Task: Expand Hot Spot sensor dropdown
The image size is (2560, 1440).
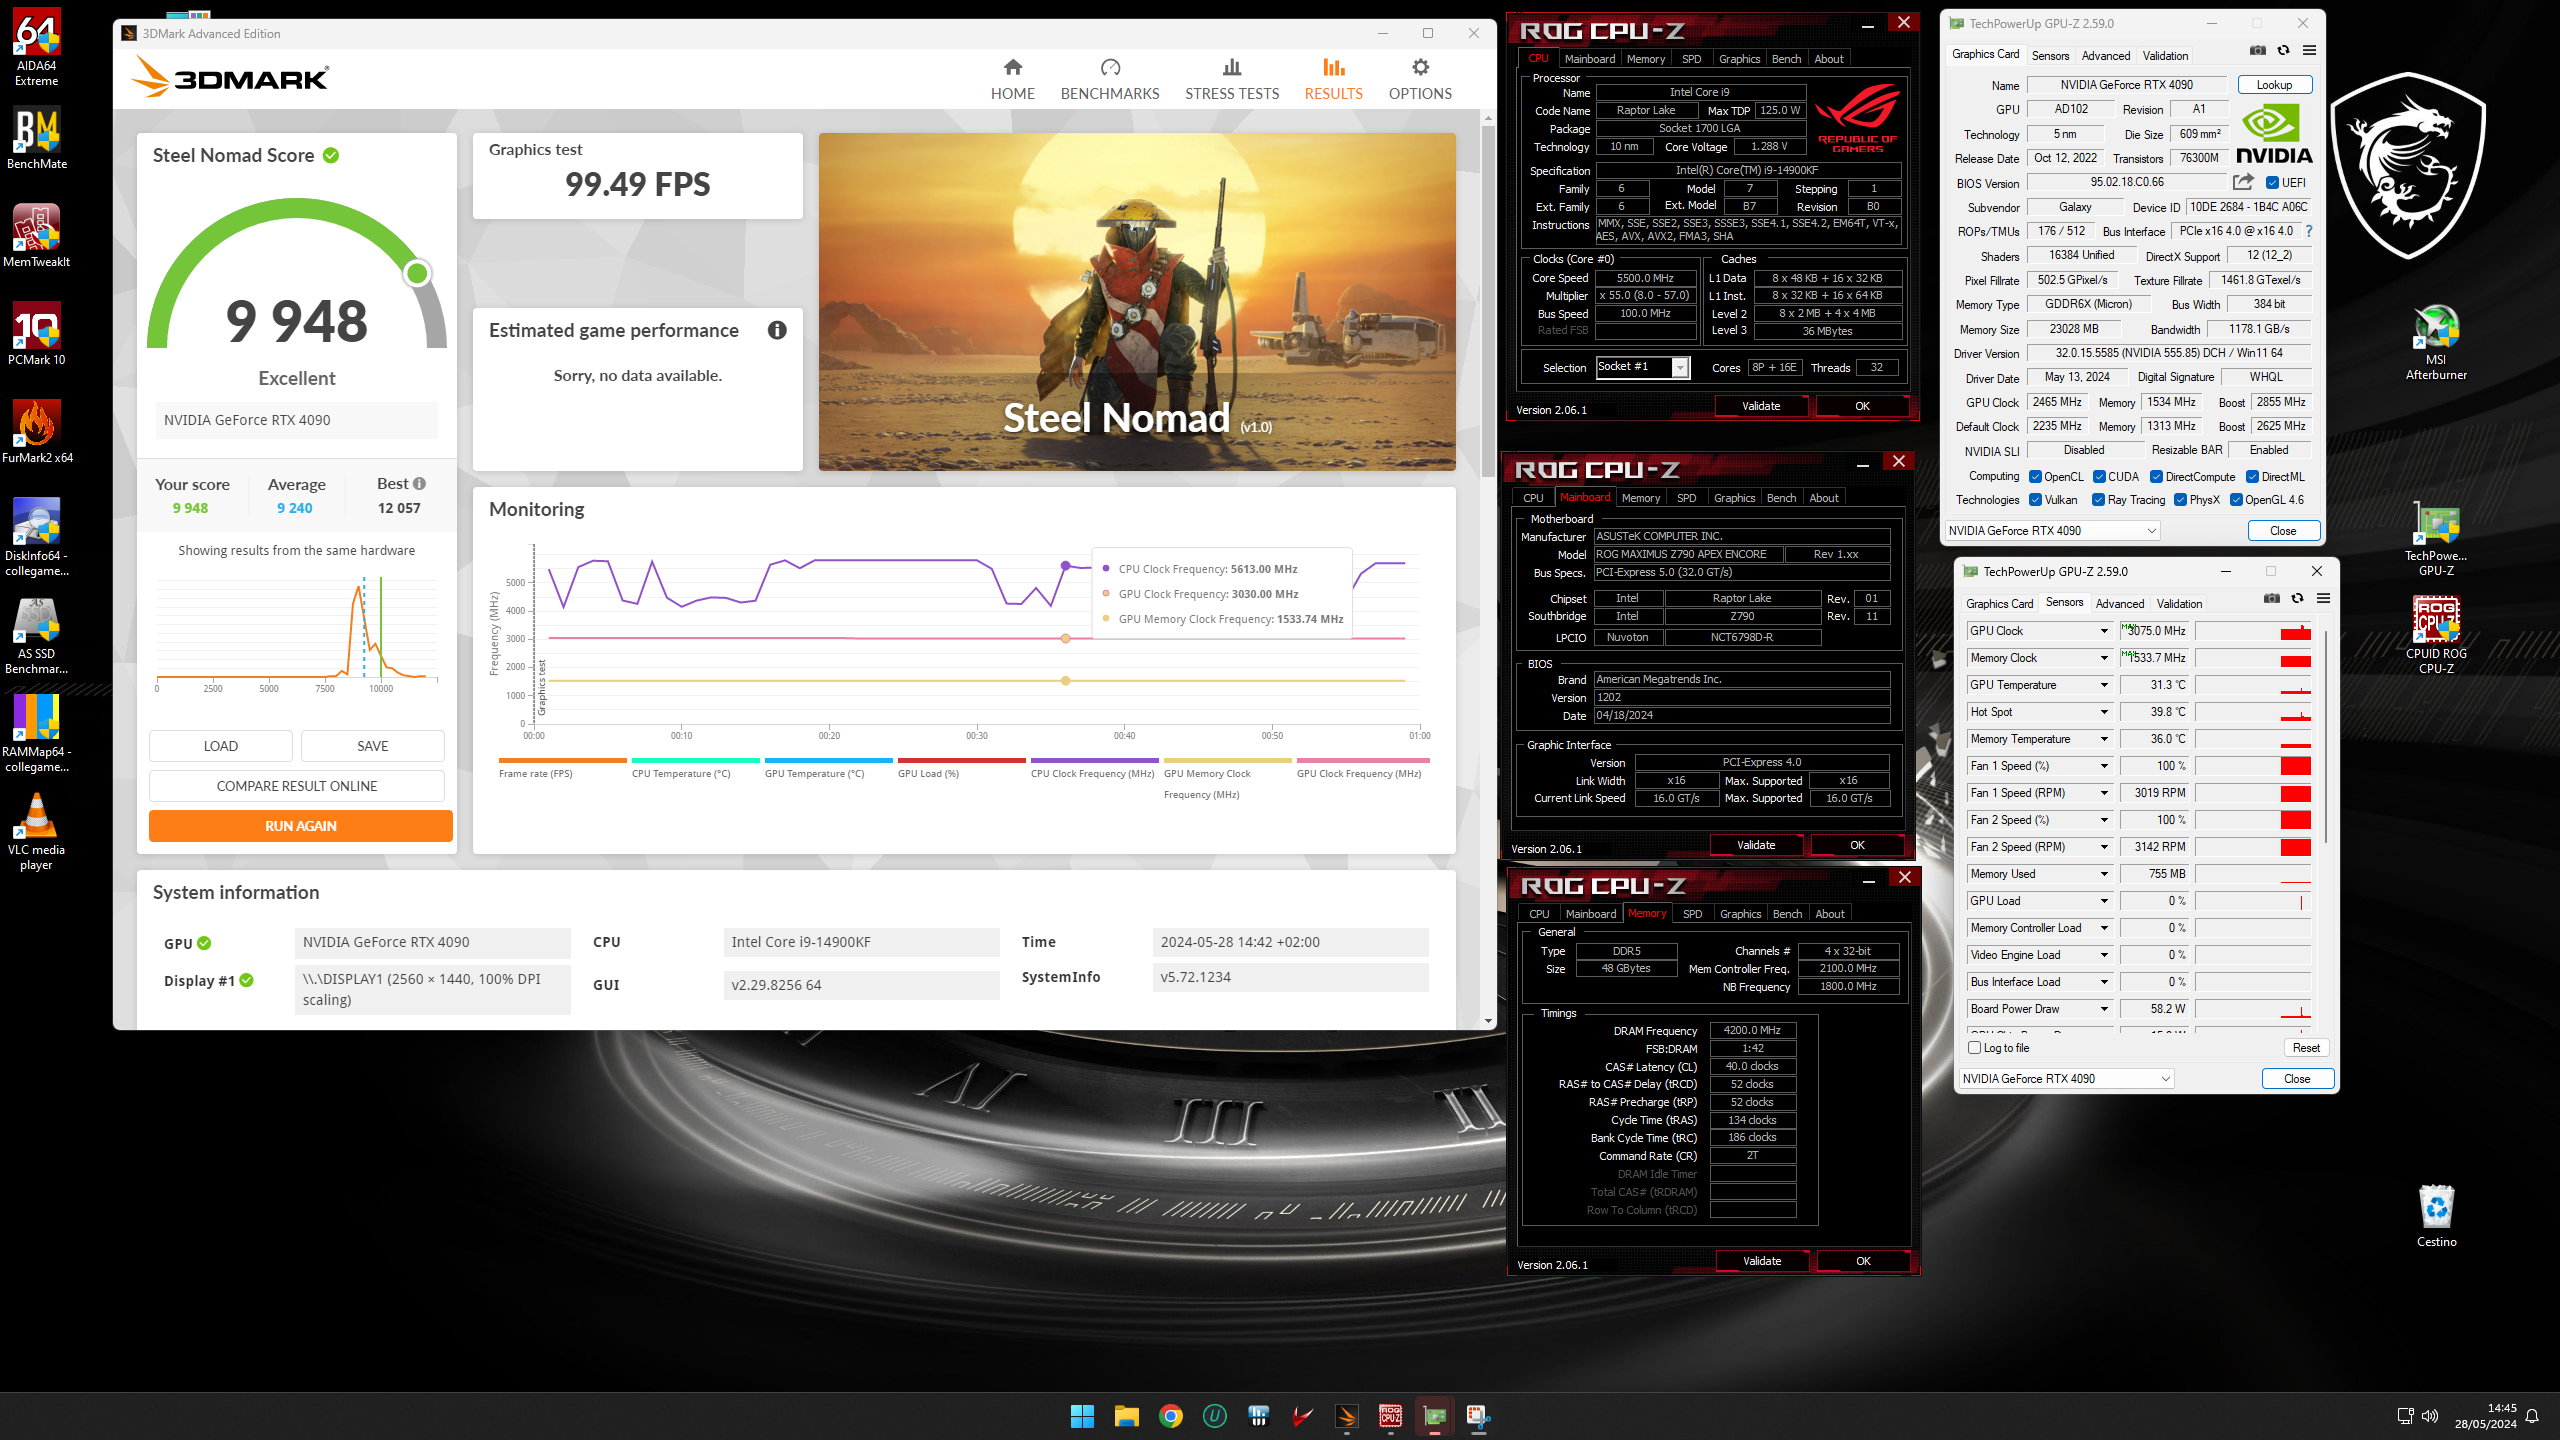Action: pyautogui.click(x=2104, y=712)
